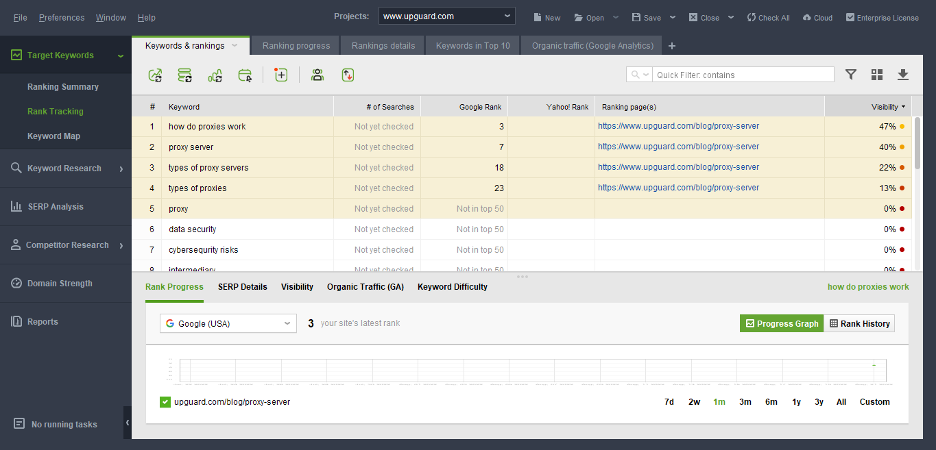
Task: Switch to the SERP Details tab
Action: click(242, 287)
